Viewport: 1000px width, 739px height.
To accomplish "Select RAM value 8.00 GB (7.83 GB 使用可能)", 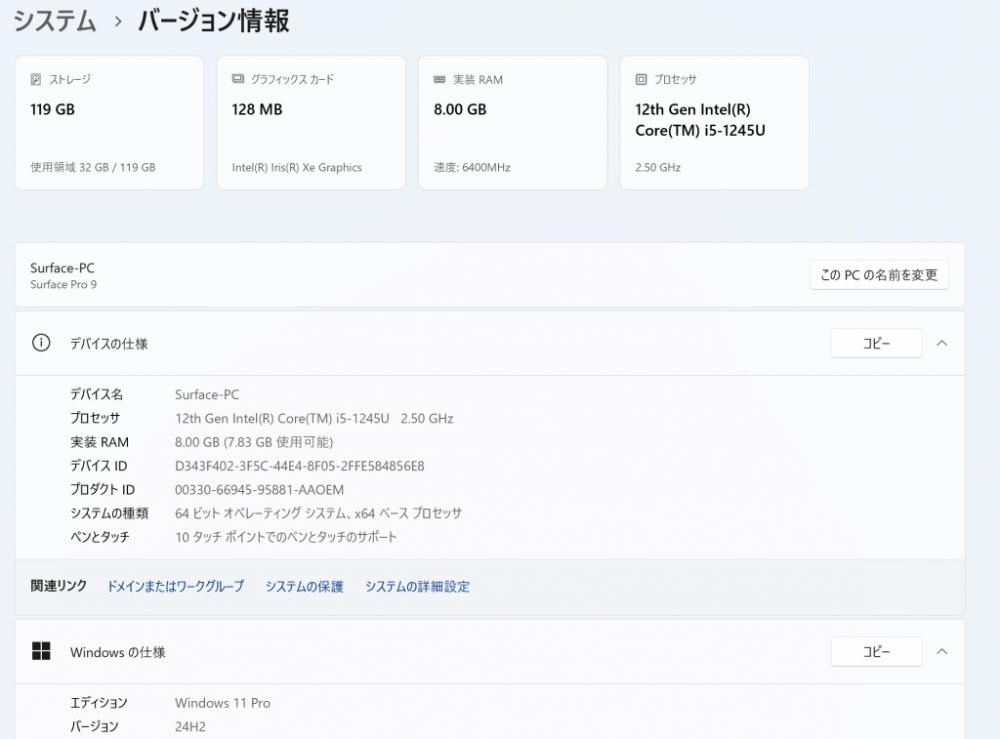I will (254, 442).
